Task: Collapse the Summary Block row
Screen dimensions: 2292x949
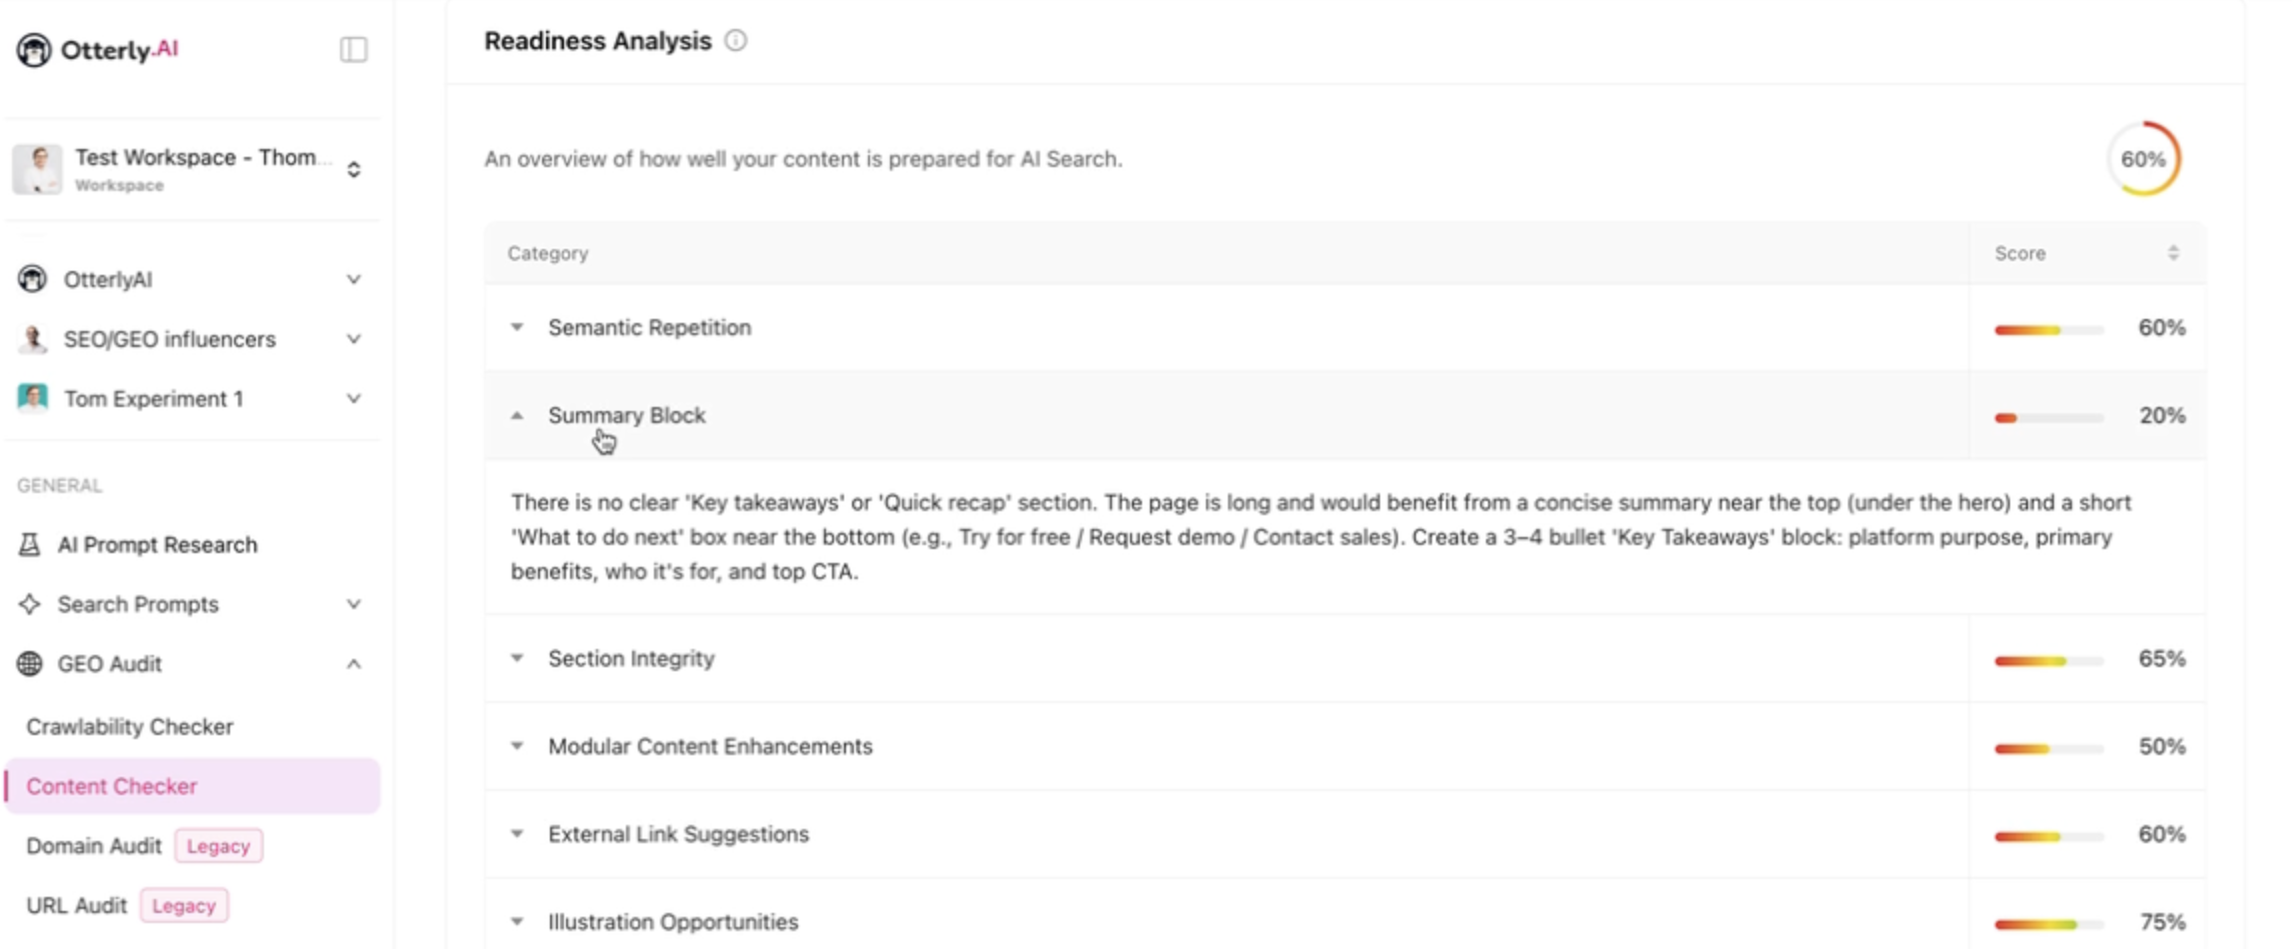Action: pyautogui.click(x=517, y=415)
